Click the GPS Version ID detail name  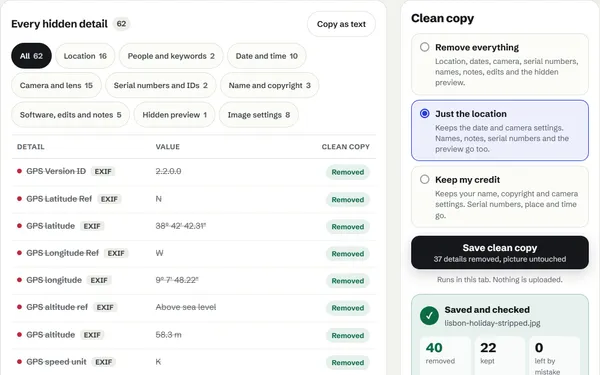(x=56, y=171)
